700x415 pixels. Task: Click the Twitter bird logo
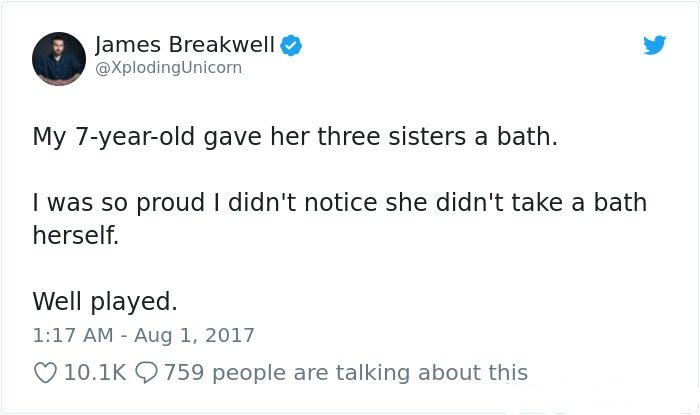coord(654,45)
